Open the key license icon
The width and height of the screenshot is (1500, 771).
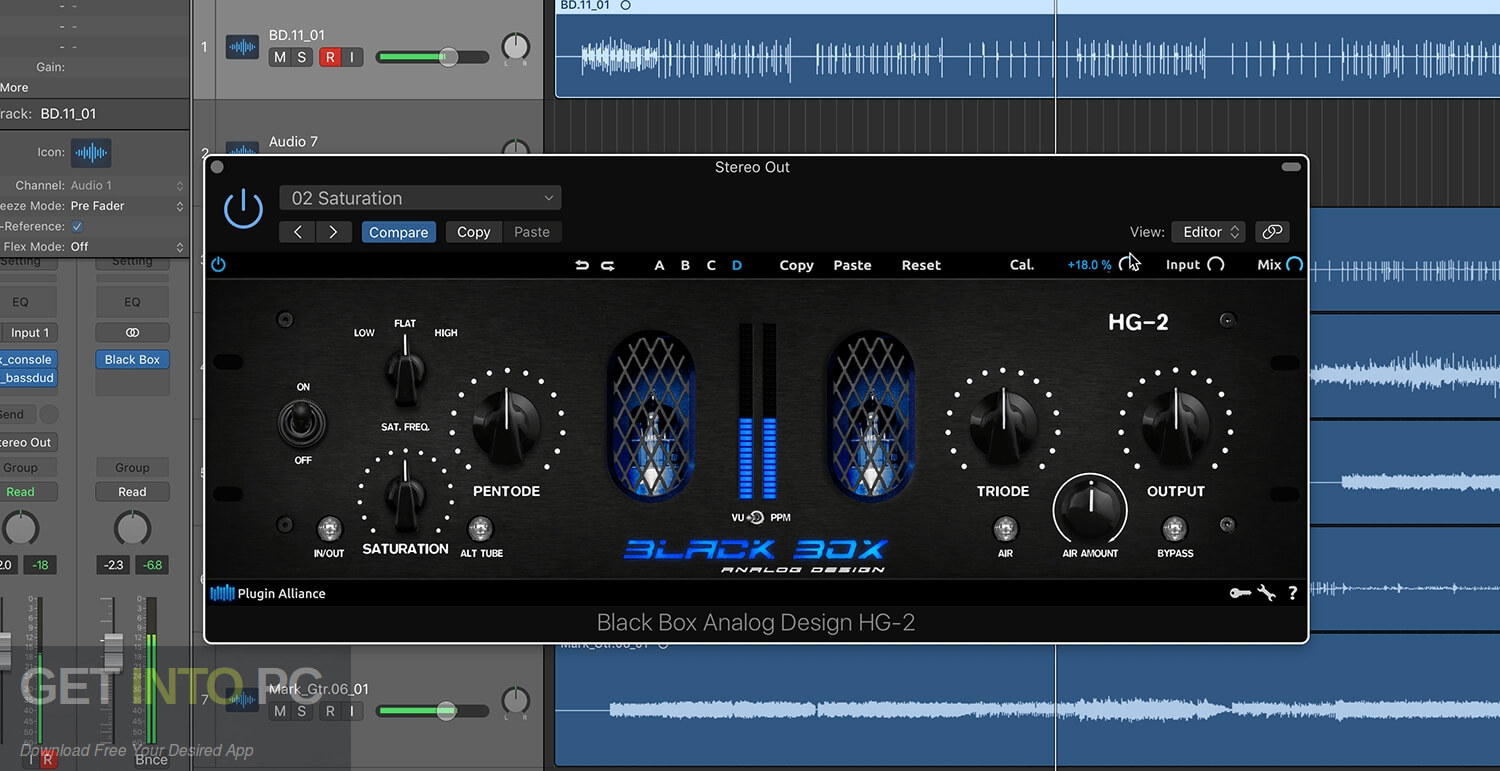pyautogui.click(x=1240, y=593)
